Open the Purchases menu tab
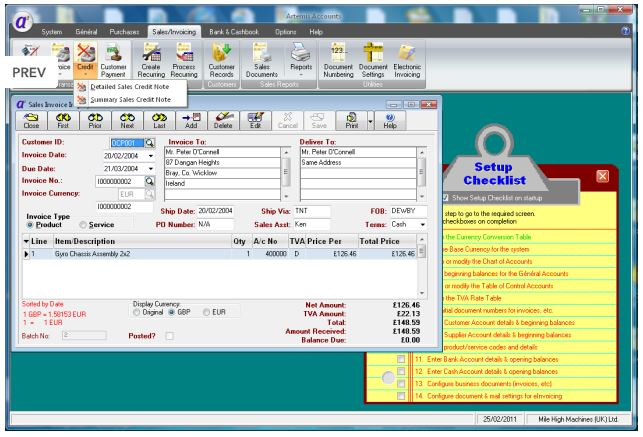 [x=124, y=32]
